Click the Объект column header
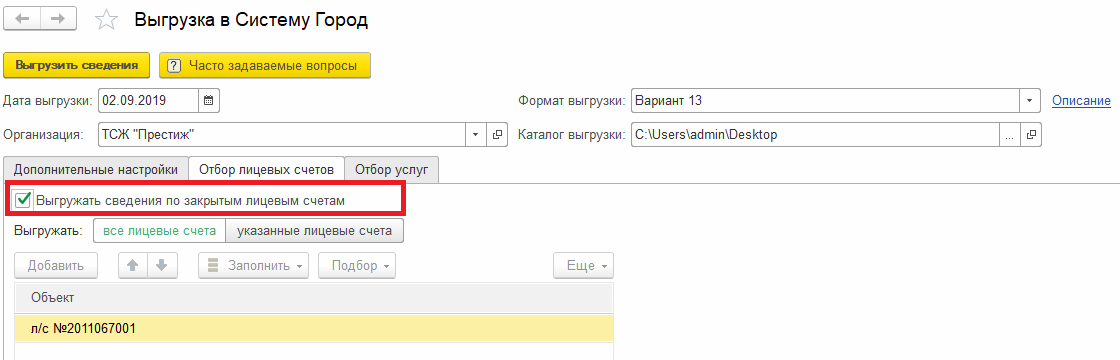Screen dimensions: 1120x360 click(314, 297)
